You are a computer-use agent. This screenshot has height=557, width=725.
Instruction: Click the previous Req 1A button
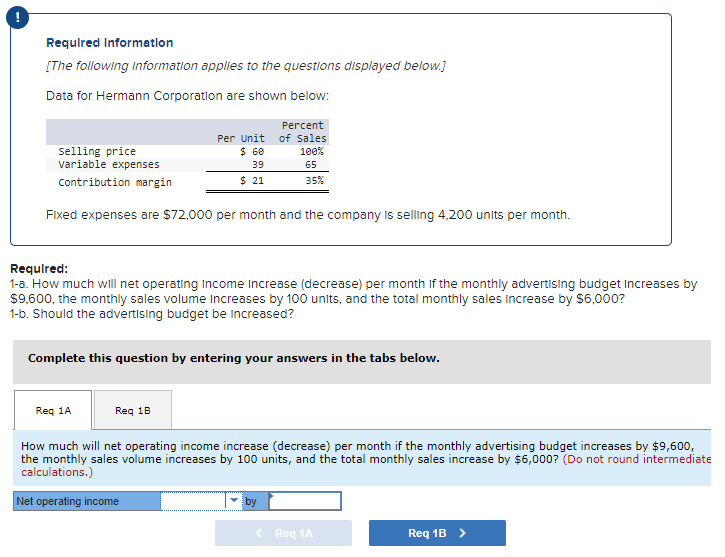point(283,533)
